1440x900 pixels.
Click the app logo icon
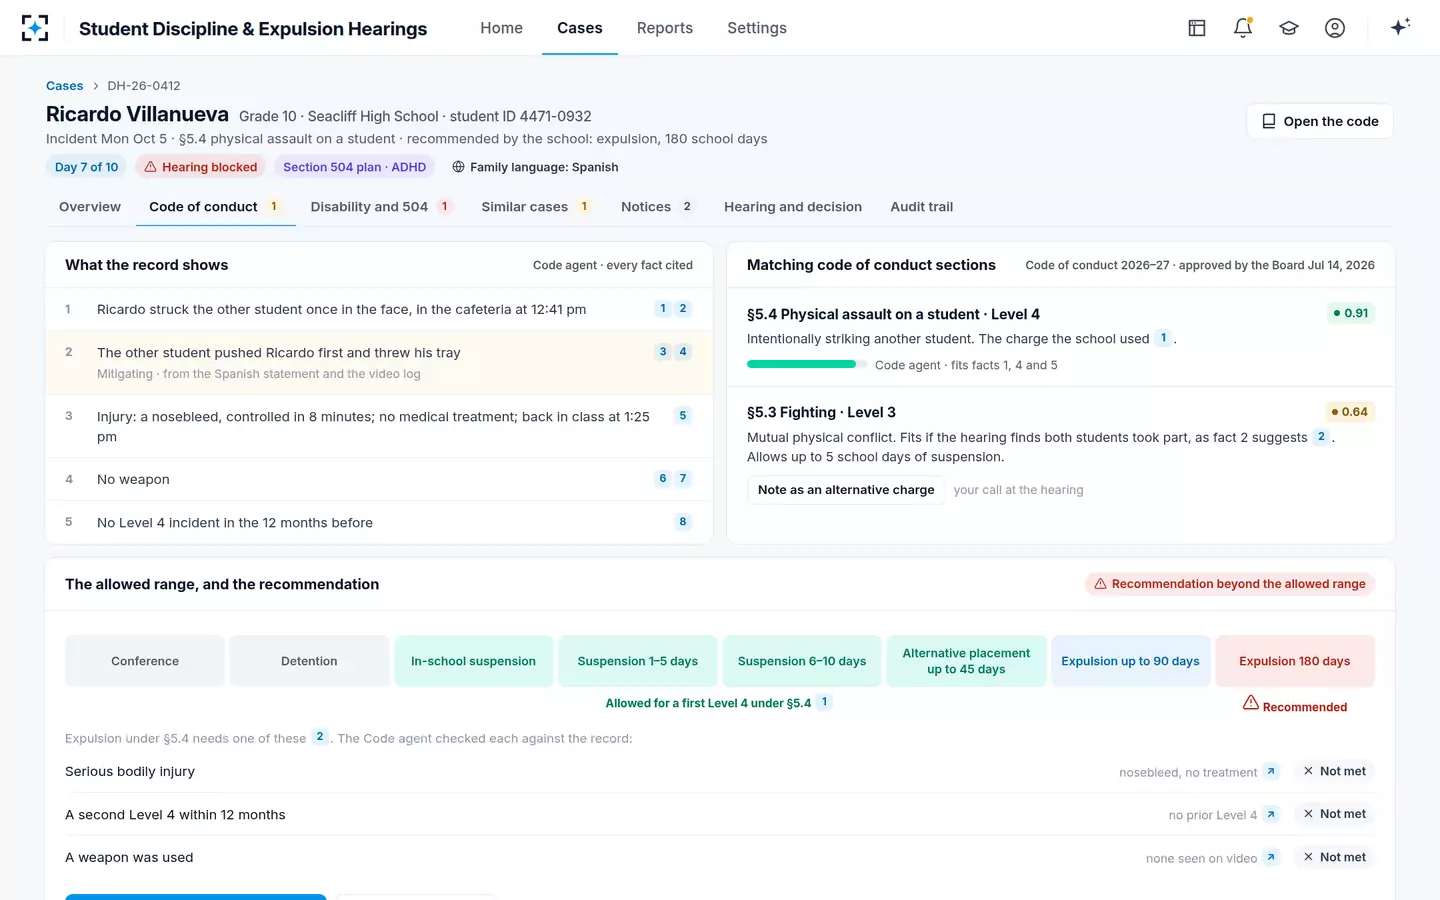click(x=35, y=28)
